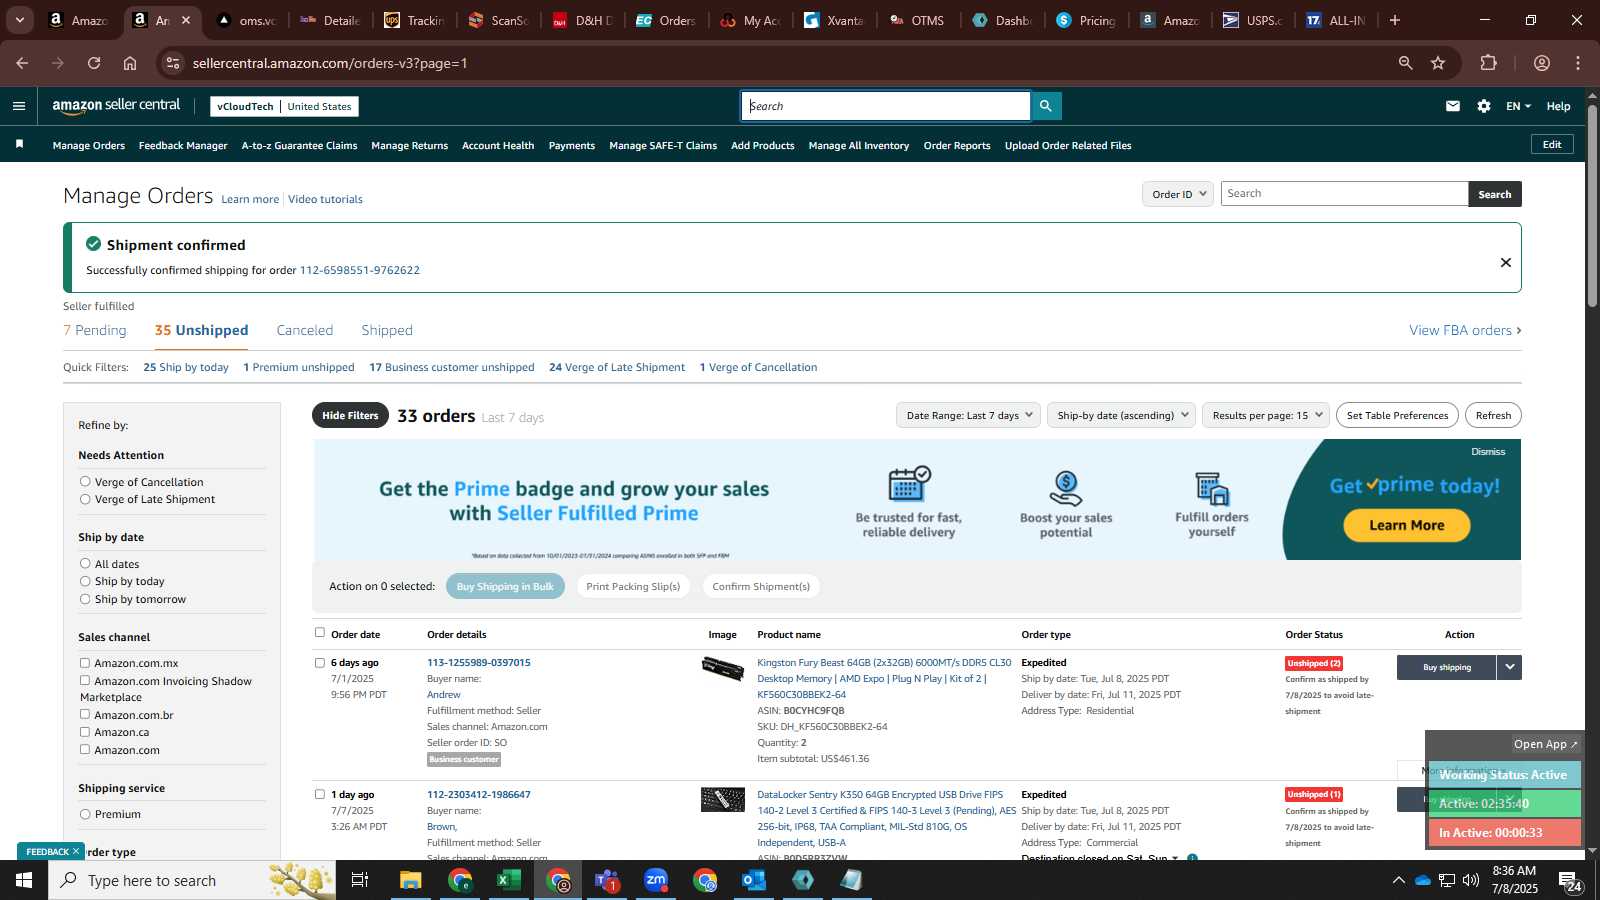The height and width of the screenshot is (900, 1600).
Task: Click the Hide Filters button
Action: [x=350, y=415]
